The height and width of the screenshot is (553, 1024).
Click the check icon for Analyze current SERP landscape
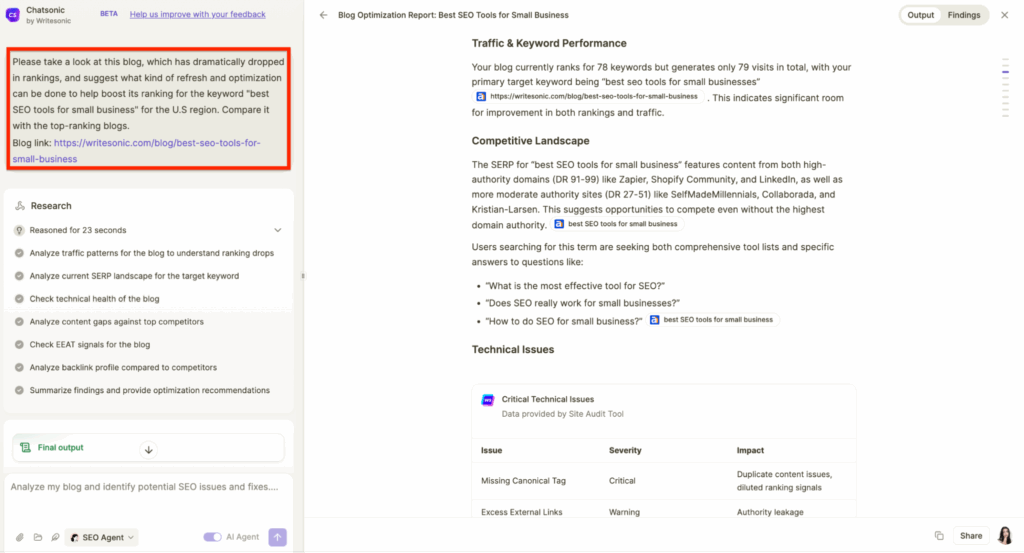click(x=19, y=276)
